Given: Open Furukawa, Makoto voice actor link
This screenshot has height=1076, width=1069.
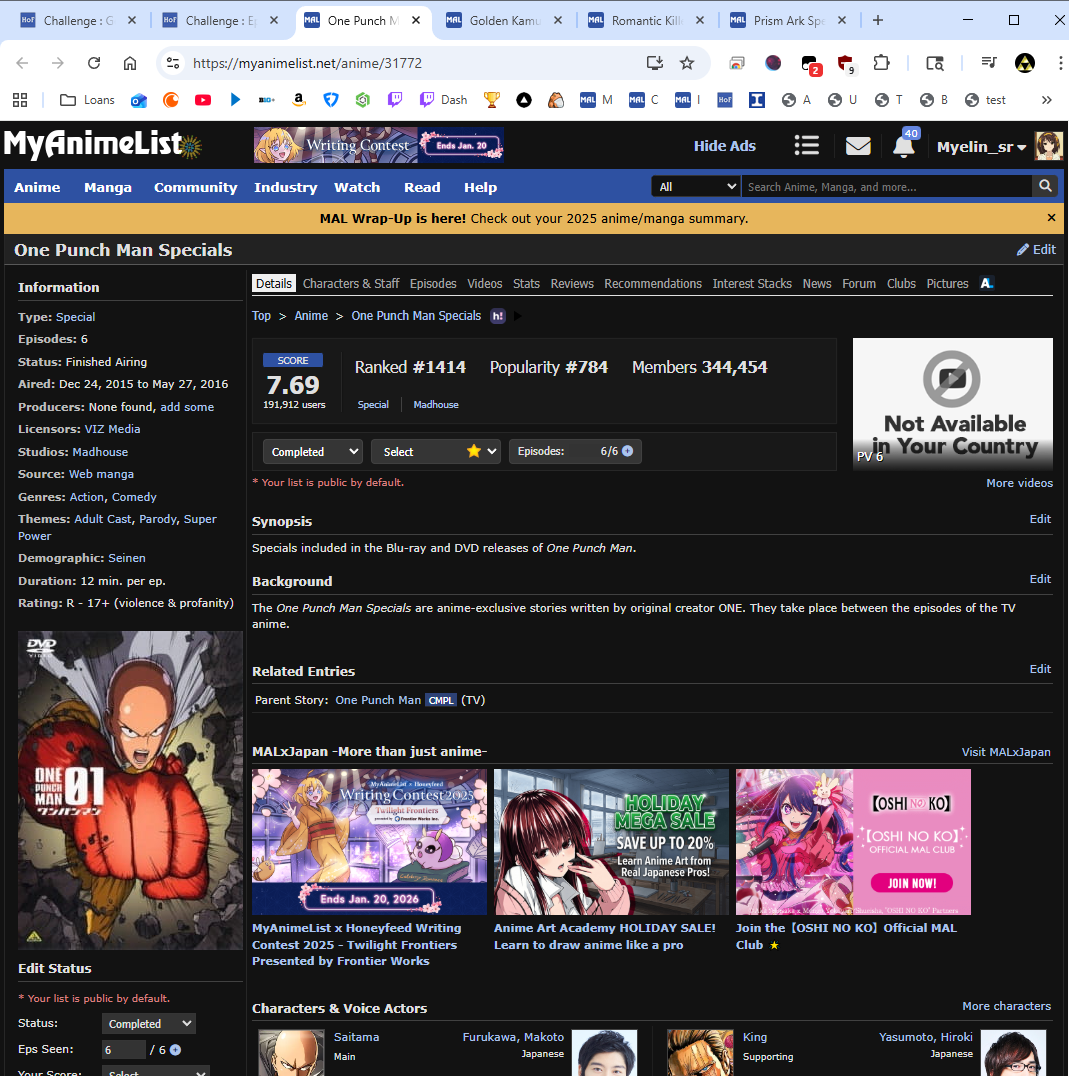Looking at the screenshot, I should (x=513, y=1037).
